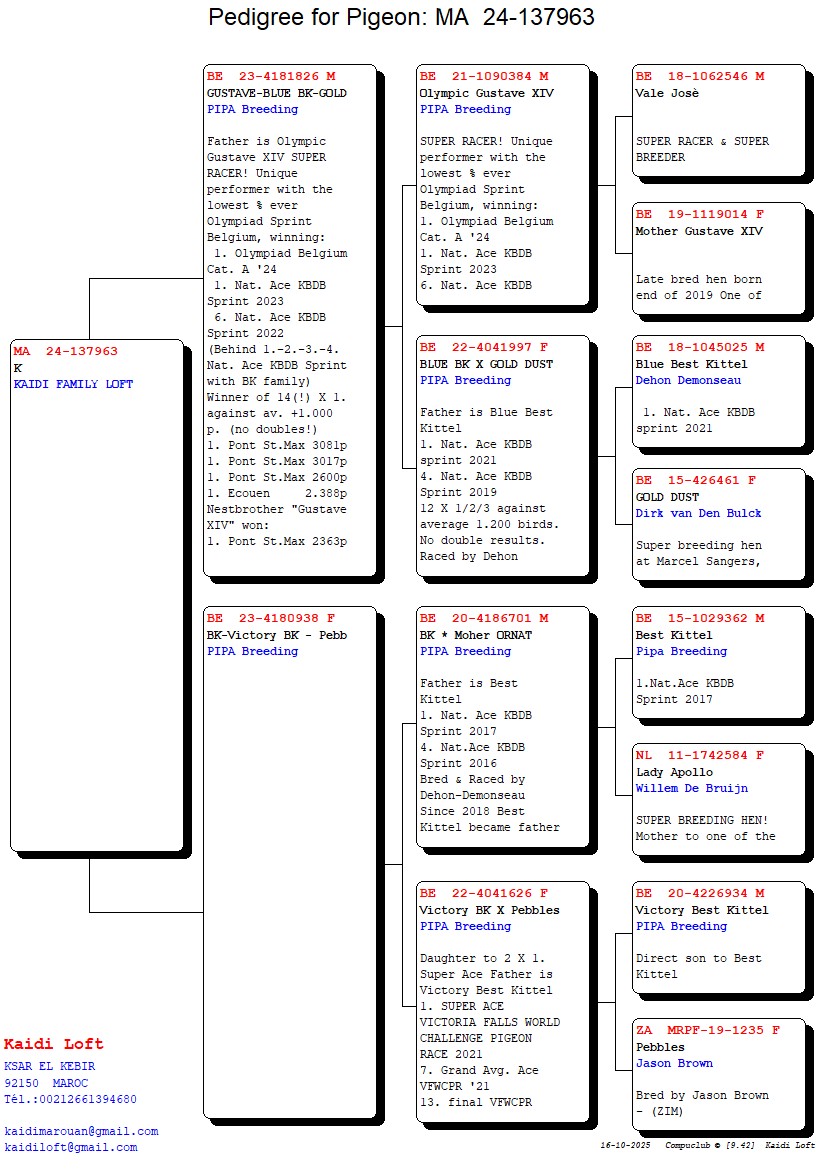Click the red Kaidi Loft heading

point(54,1044)
